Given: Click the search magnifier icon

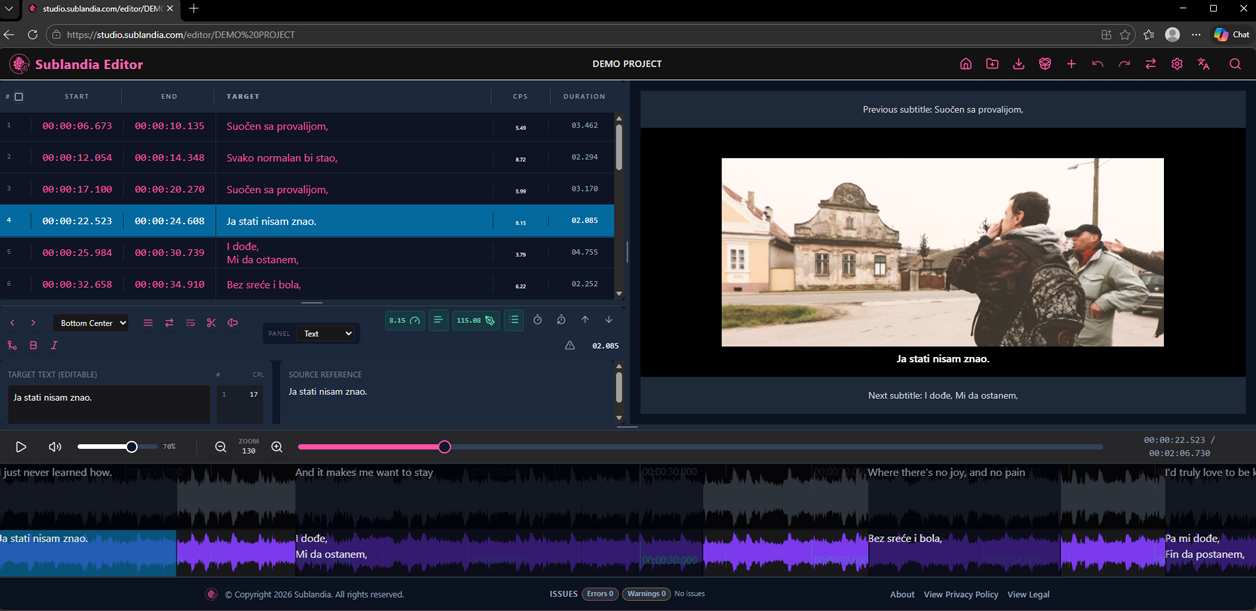Looking at the screenshot, I should click(1236, 63).
